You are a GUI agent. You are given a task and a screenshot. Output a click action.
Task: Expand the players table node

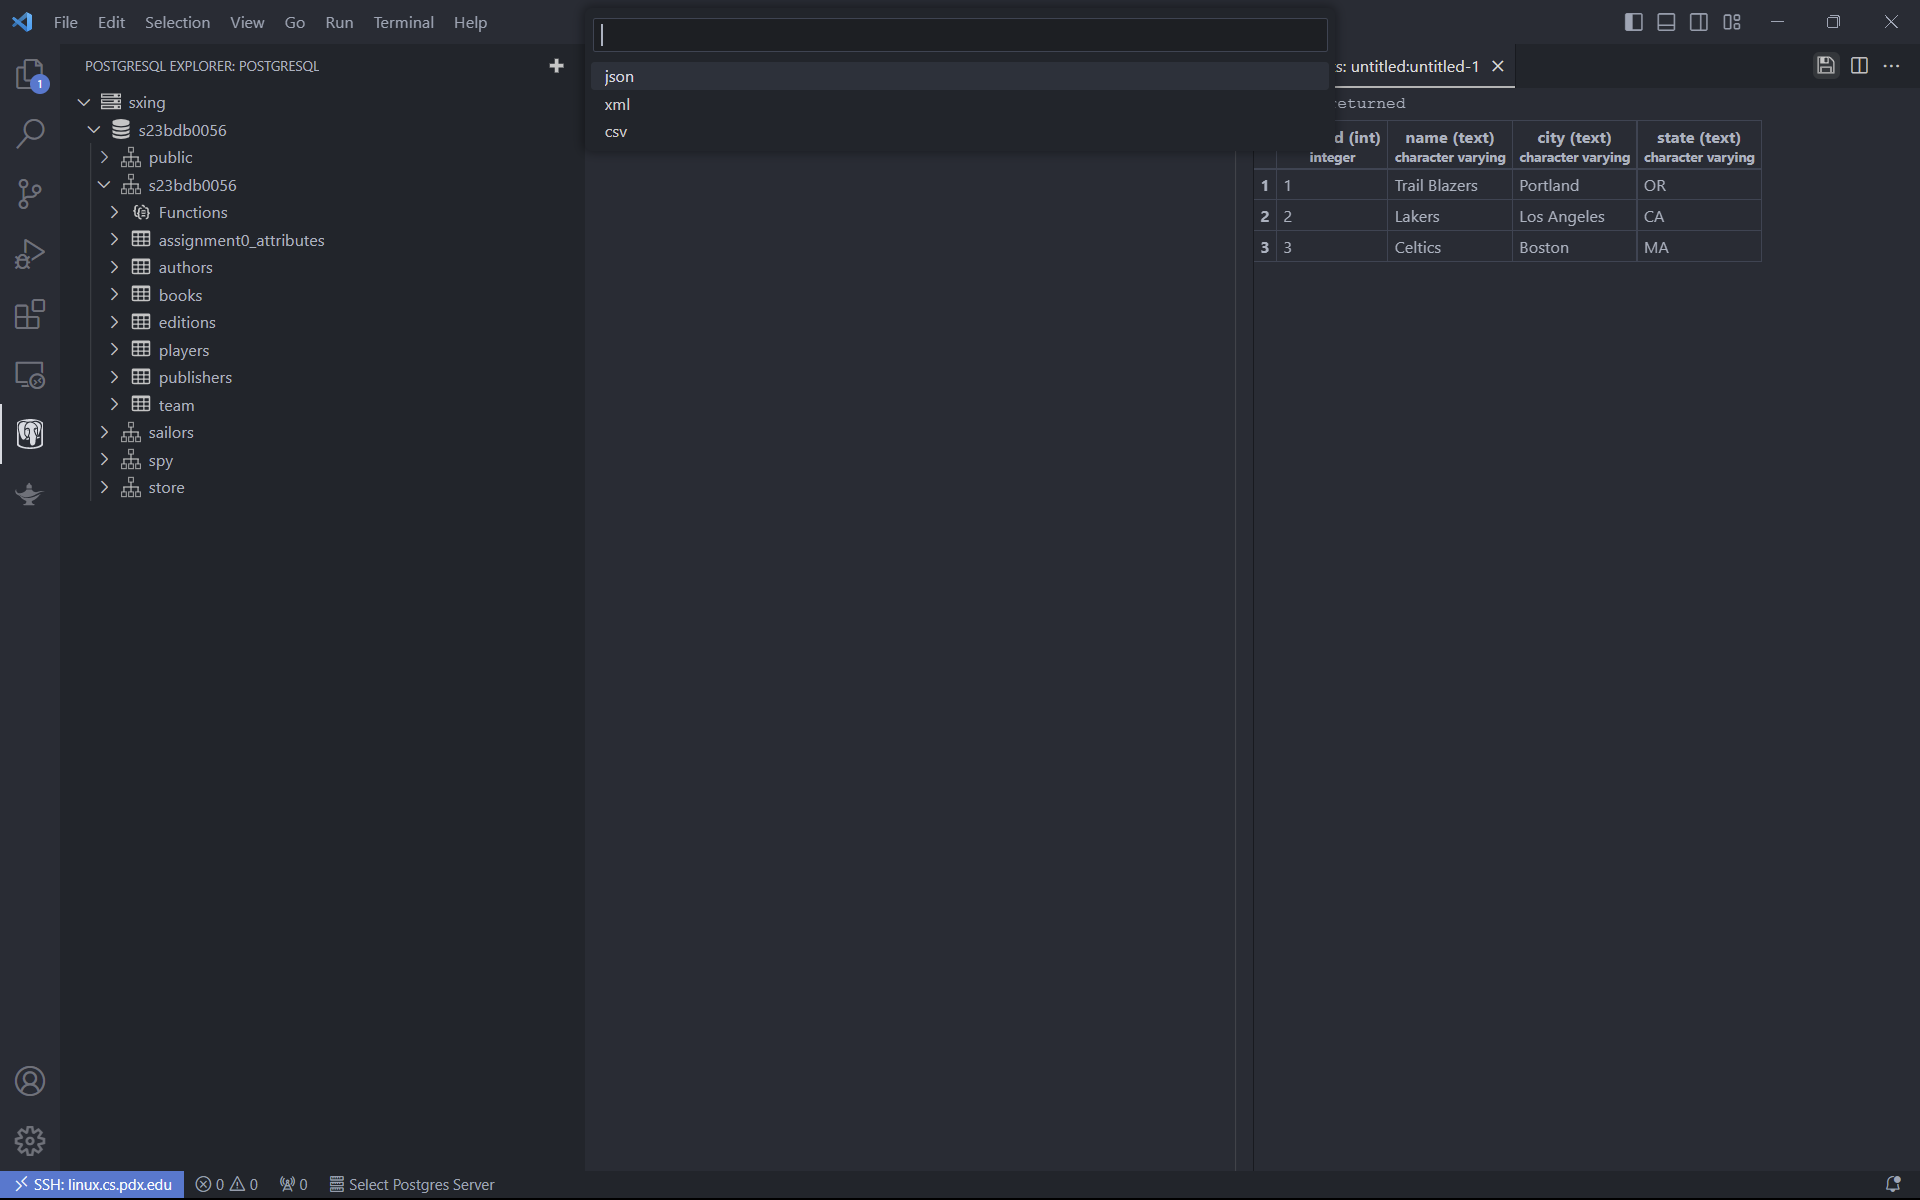tap(114, 350)
